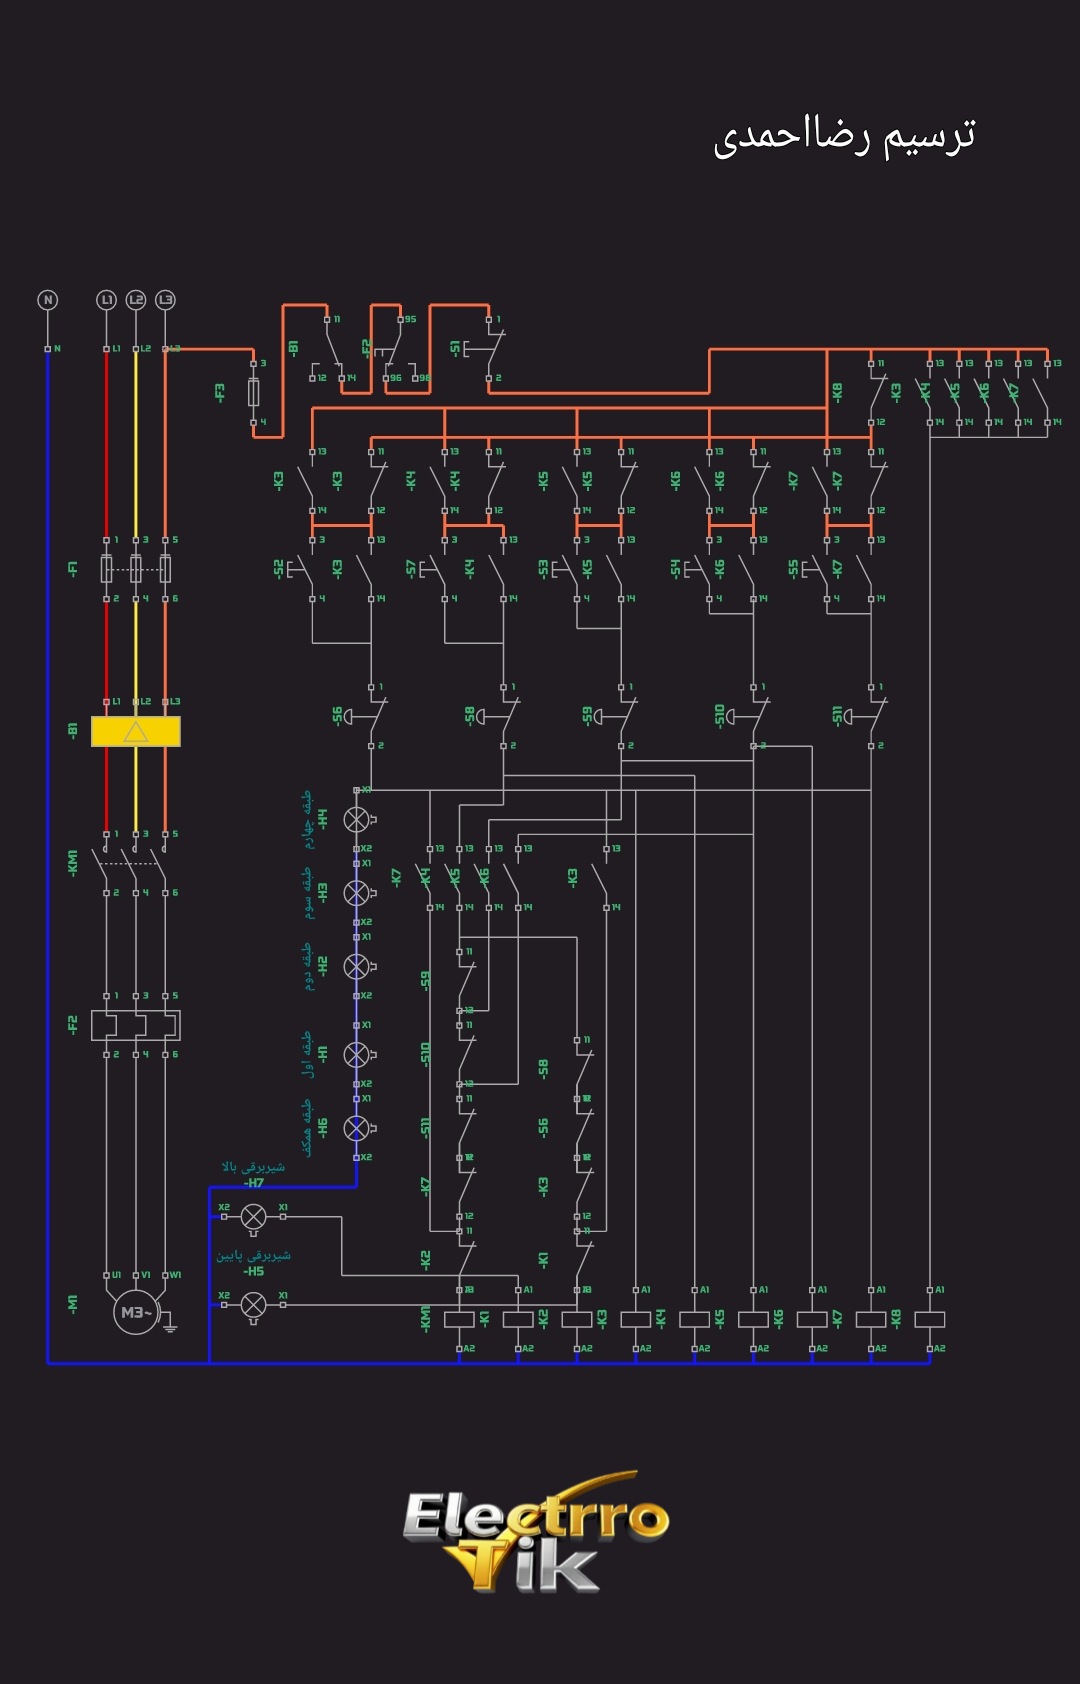Click the F2 thermal overload relay block
The image size is (1080, 1684).
point(136,1025)
